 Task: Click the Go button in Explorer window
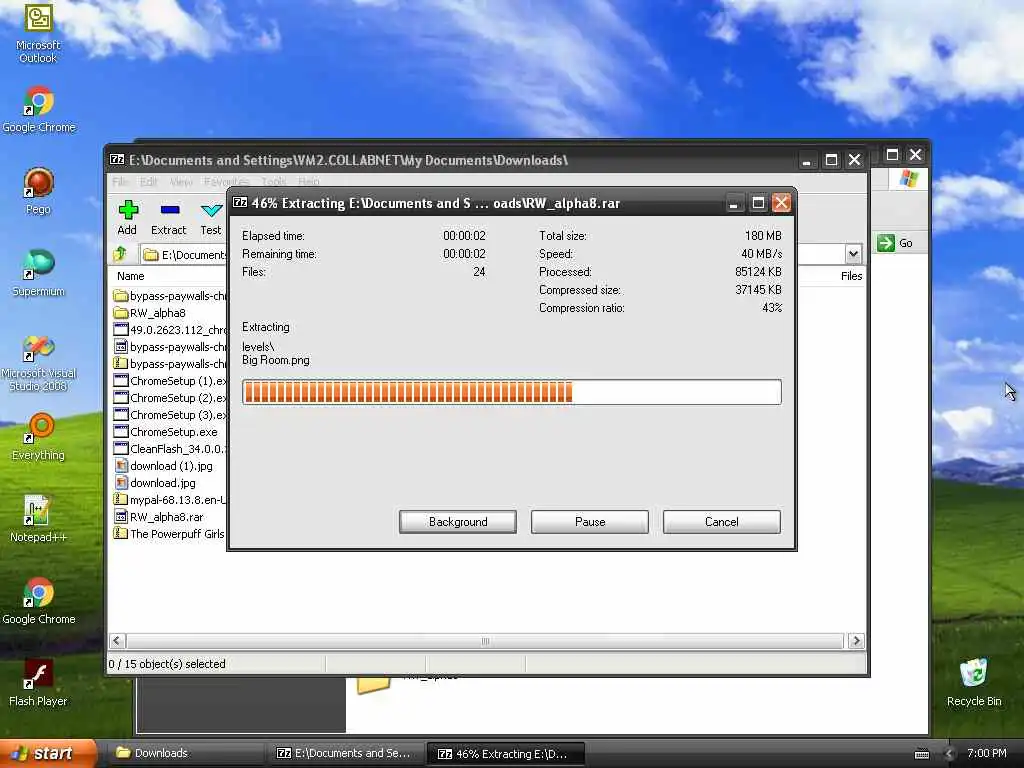tap(895, 243)
